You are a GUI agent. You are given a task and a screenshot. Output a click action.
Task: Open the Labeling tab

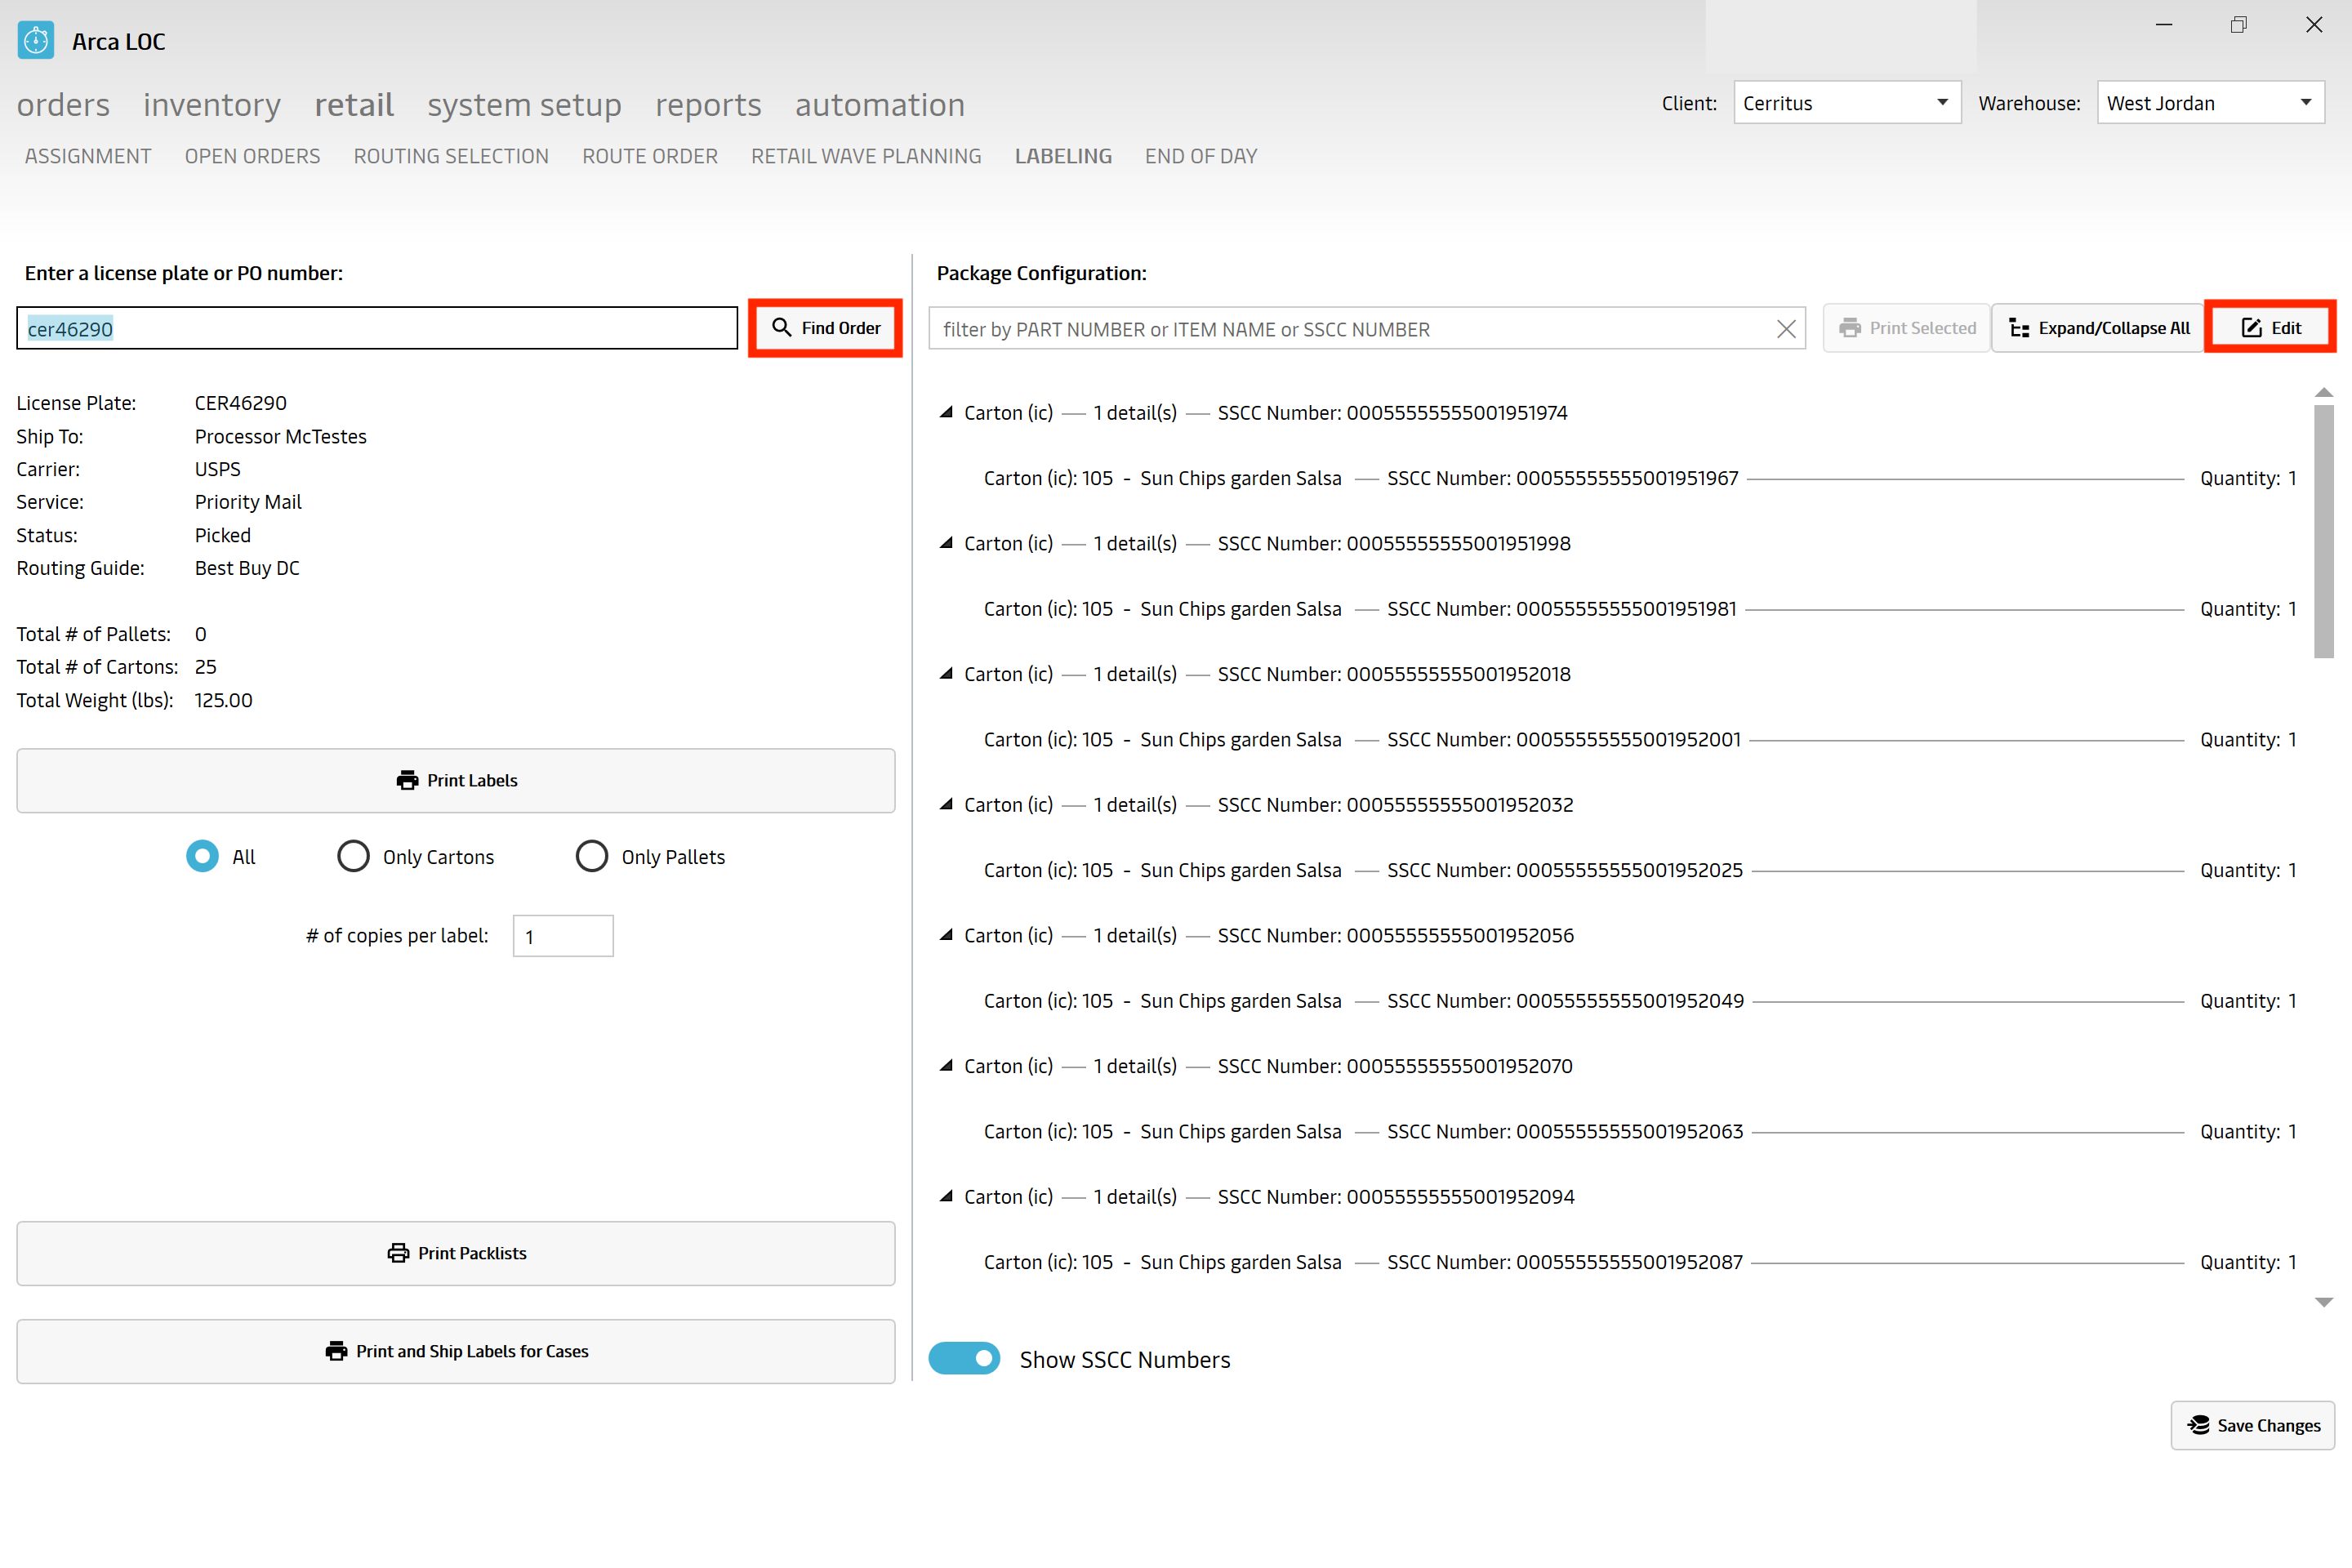pyautogui.click(x=1064, y=156)
